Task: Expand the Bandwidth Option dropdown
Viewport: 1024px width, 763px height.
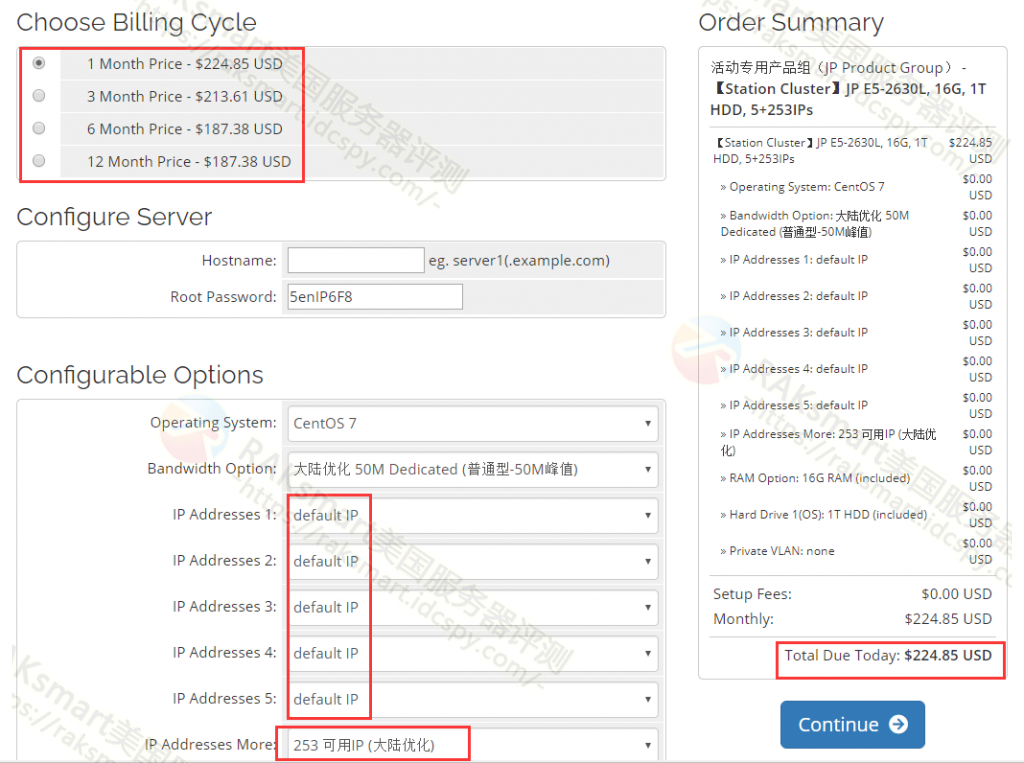Action: coord(473,469)
